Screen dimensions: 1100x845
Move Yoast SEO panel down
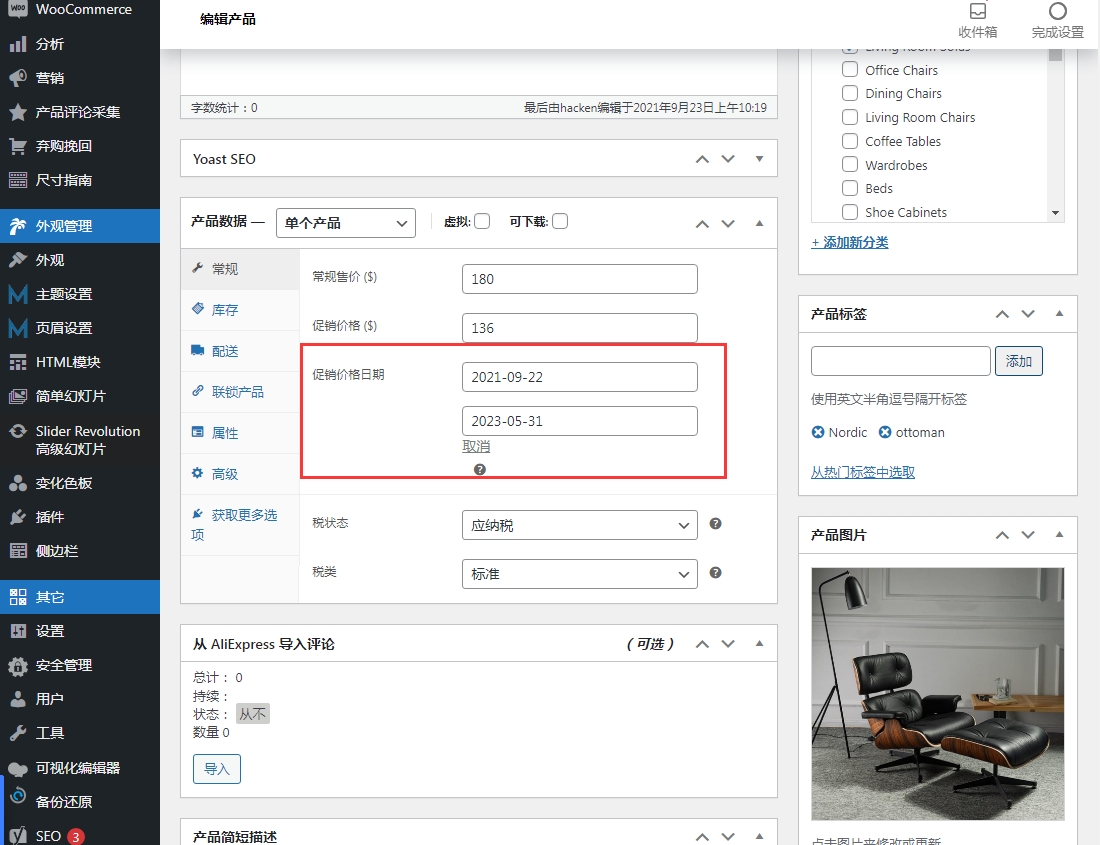(x=728, y=159)
